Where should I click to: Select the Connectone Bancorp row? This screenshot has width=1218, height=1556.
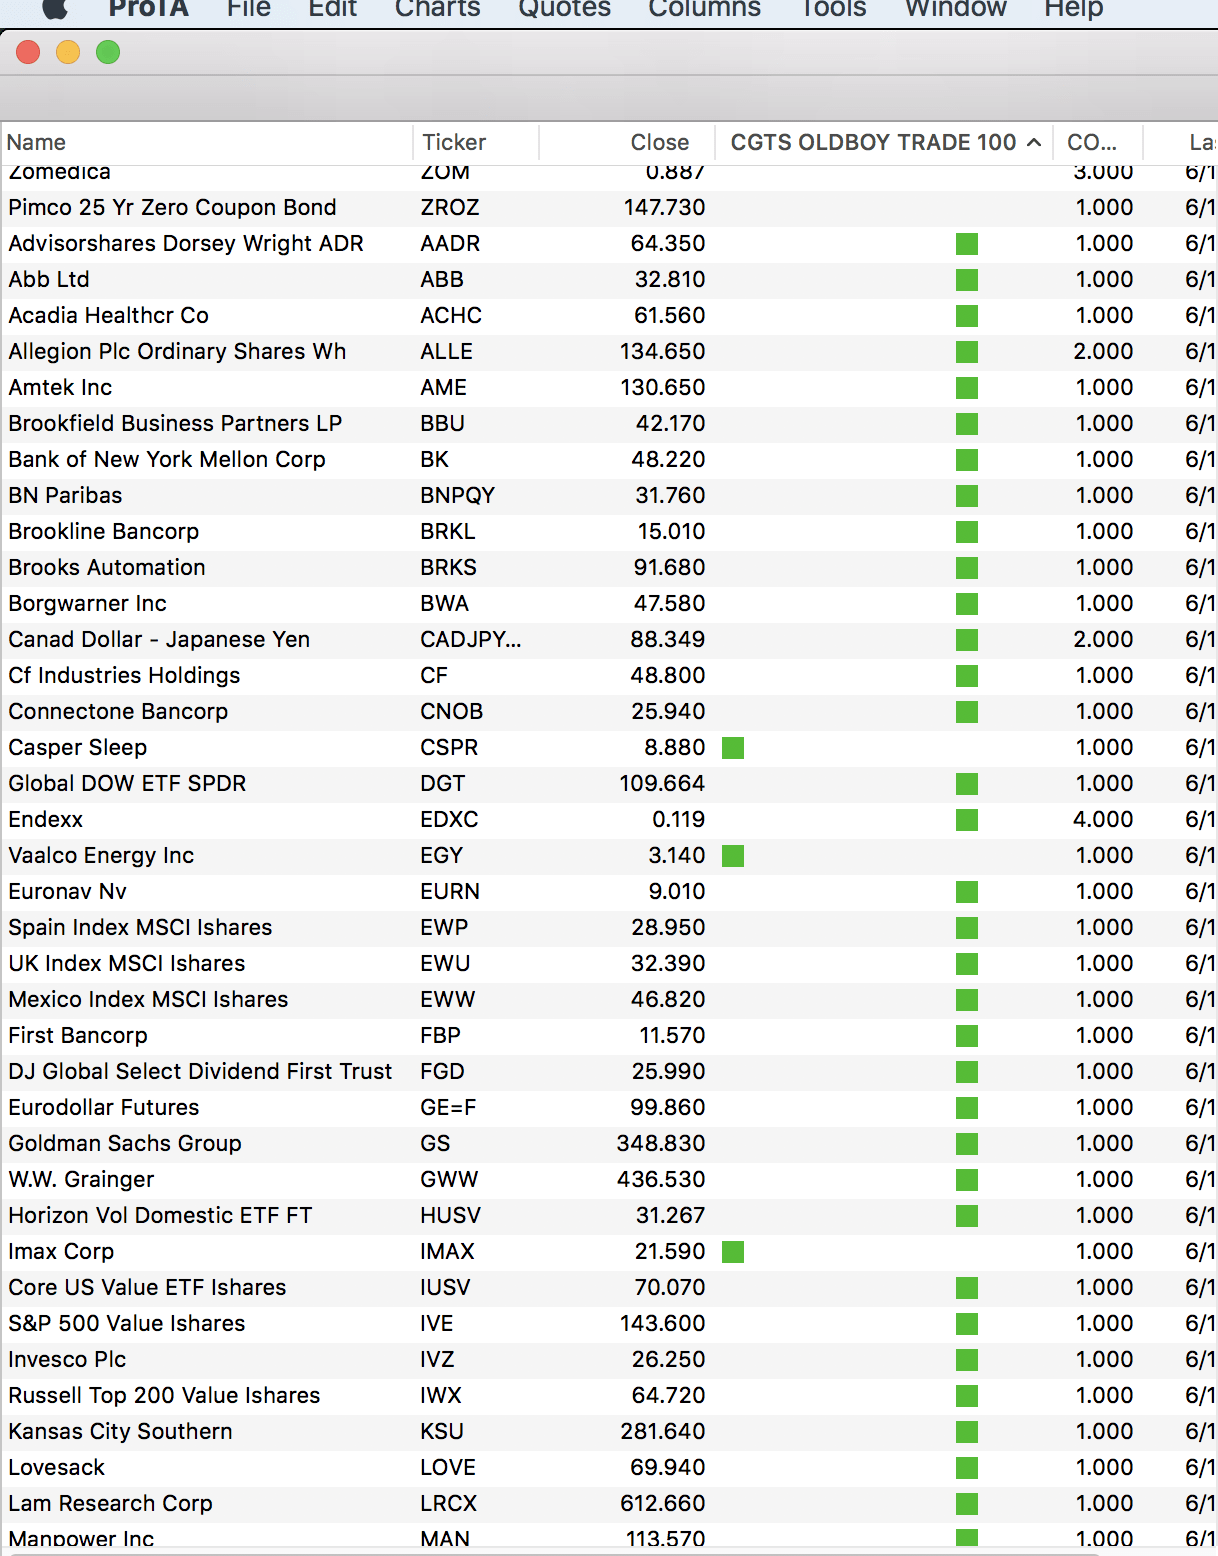pyautogui.click(x=609, y=712)
